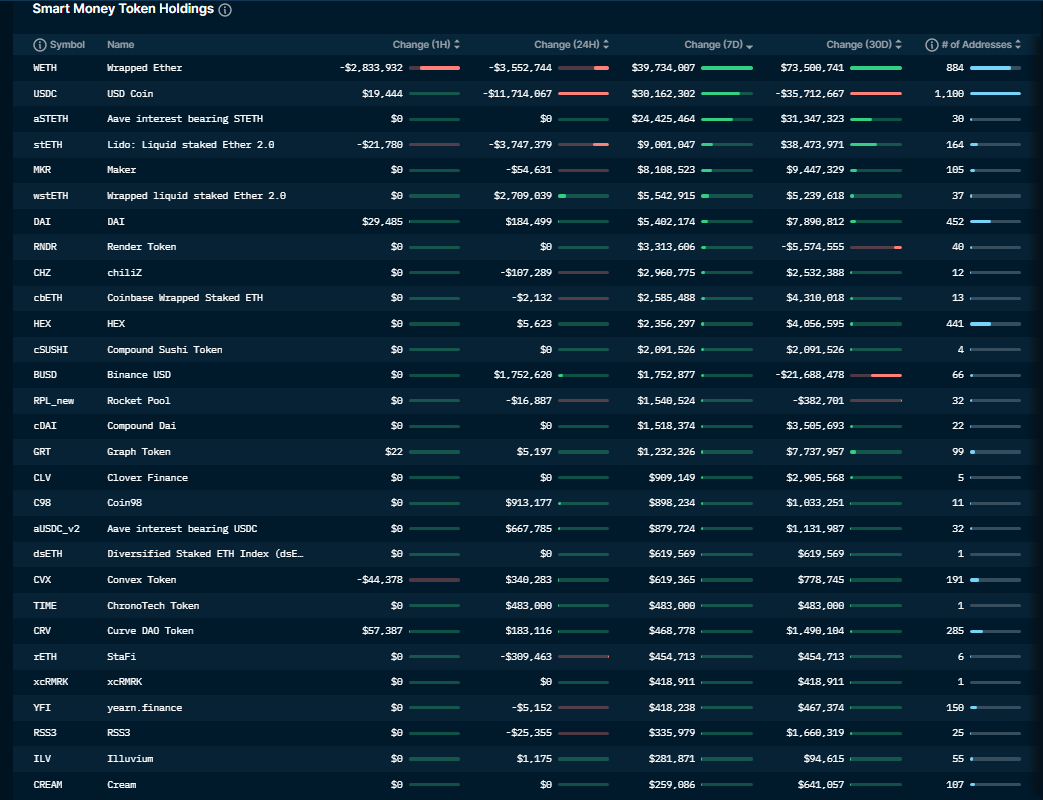
Task: Select Compound Sushi Token name
Action: (165, 350)
